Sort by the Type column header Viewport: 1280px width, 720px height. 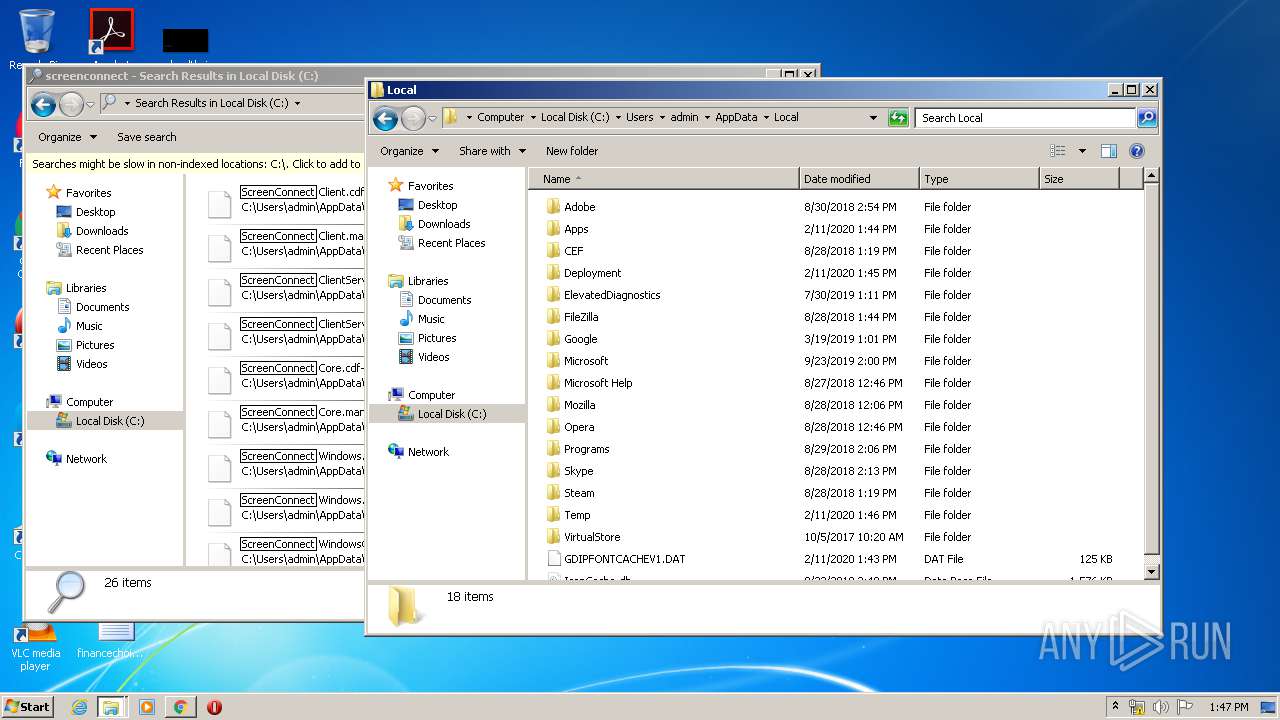(x=979, y=179)
